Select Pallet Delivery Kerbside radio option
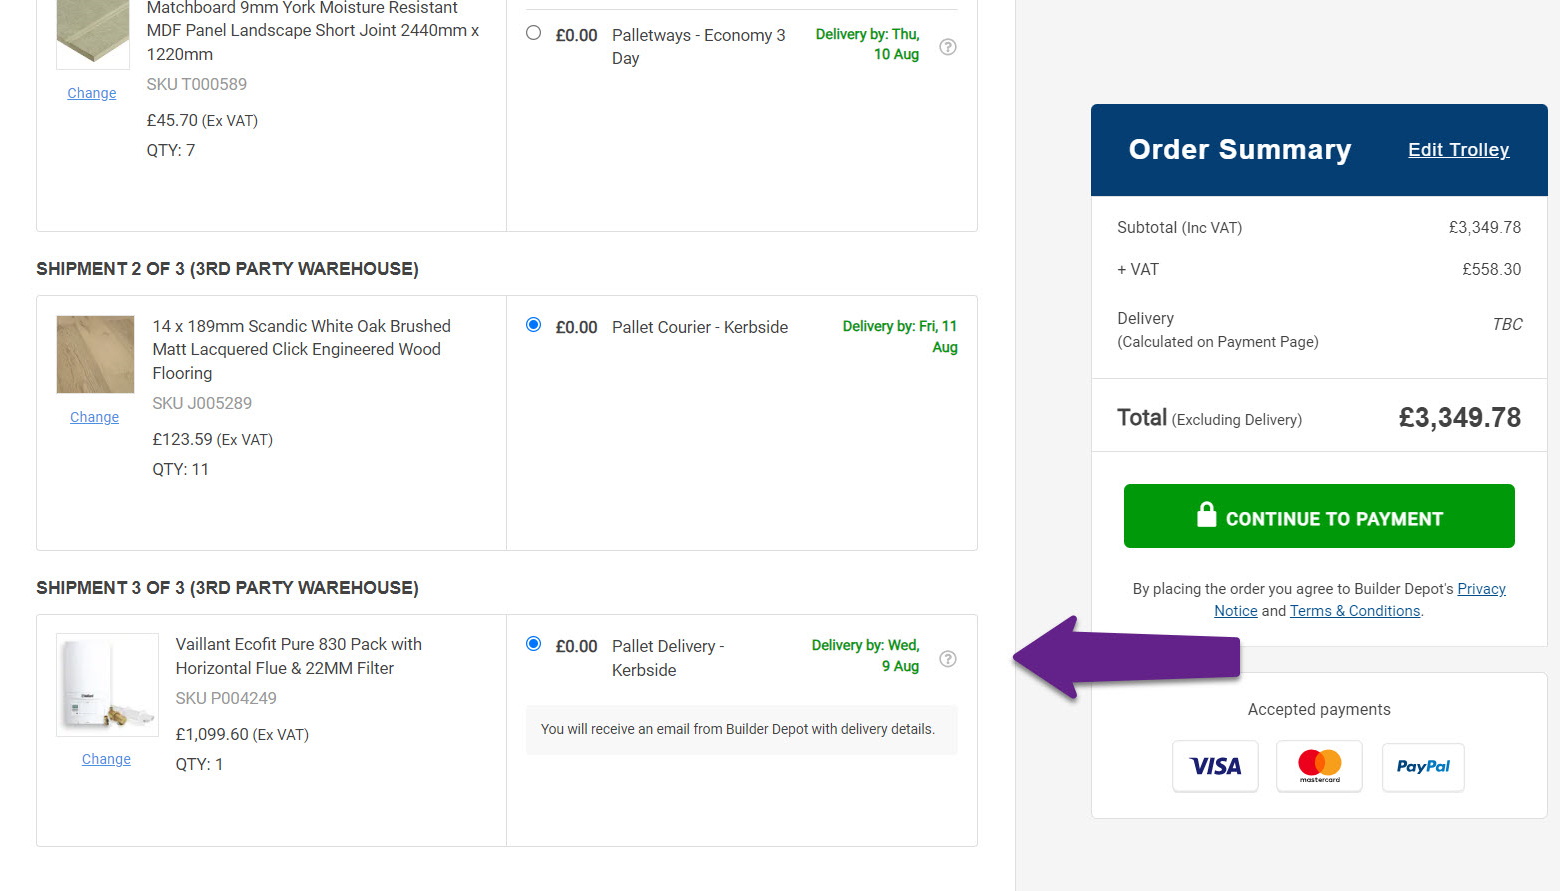1560x891 pixels. pos(534,644)
